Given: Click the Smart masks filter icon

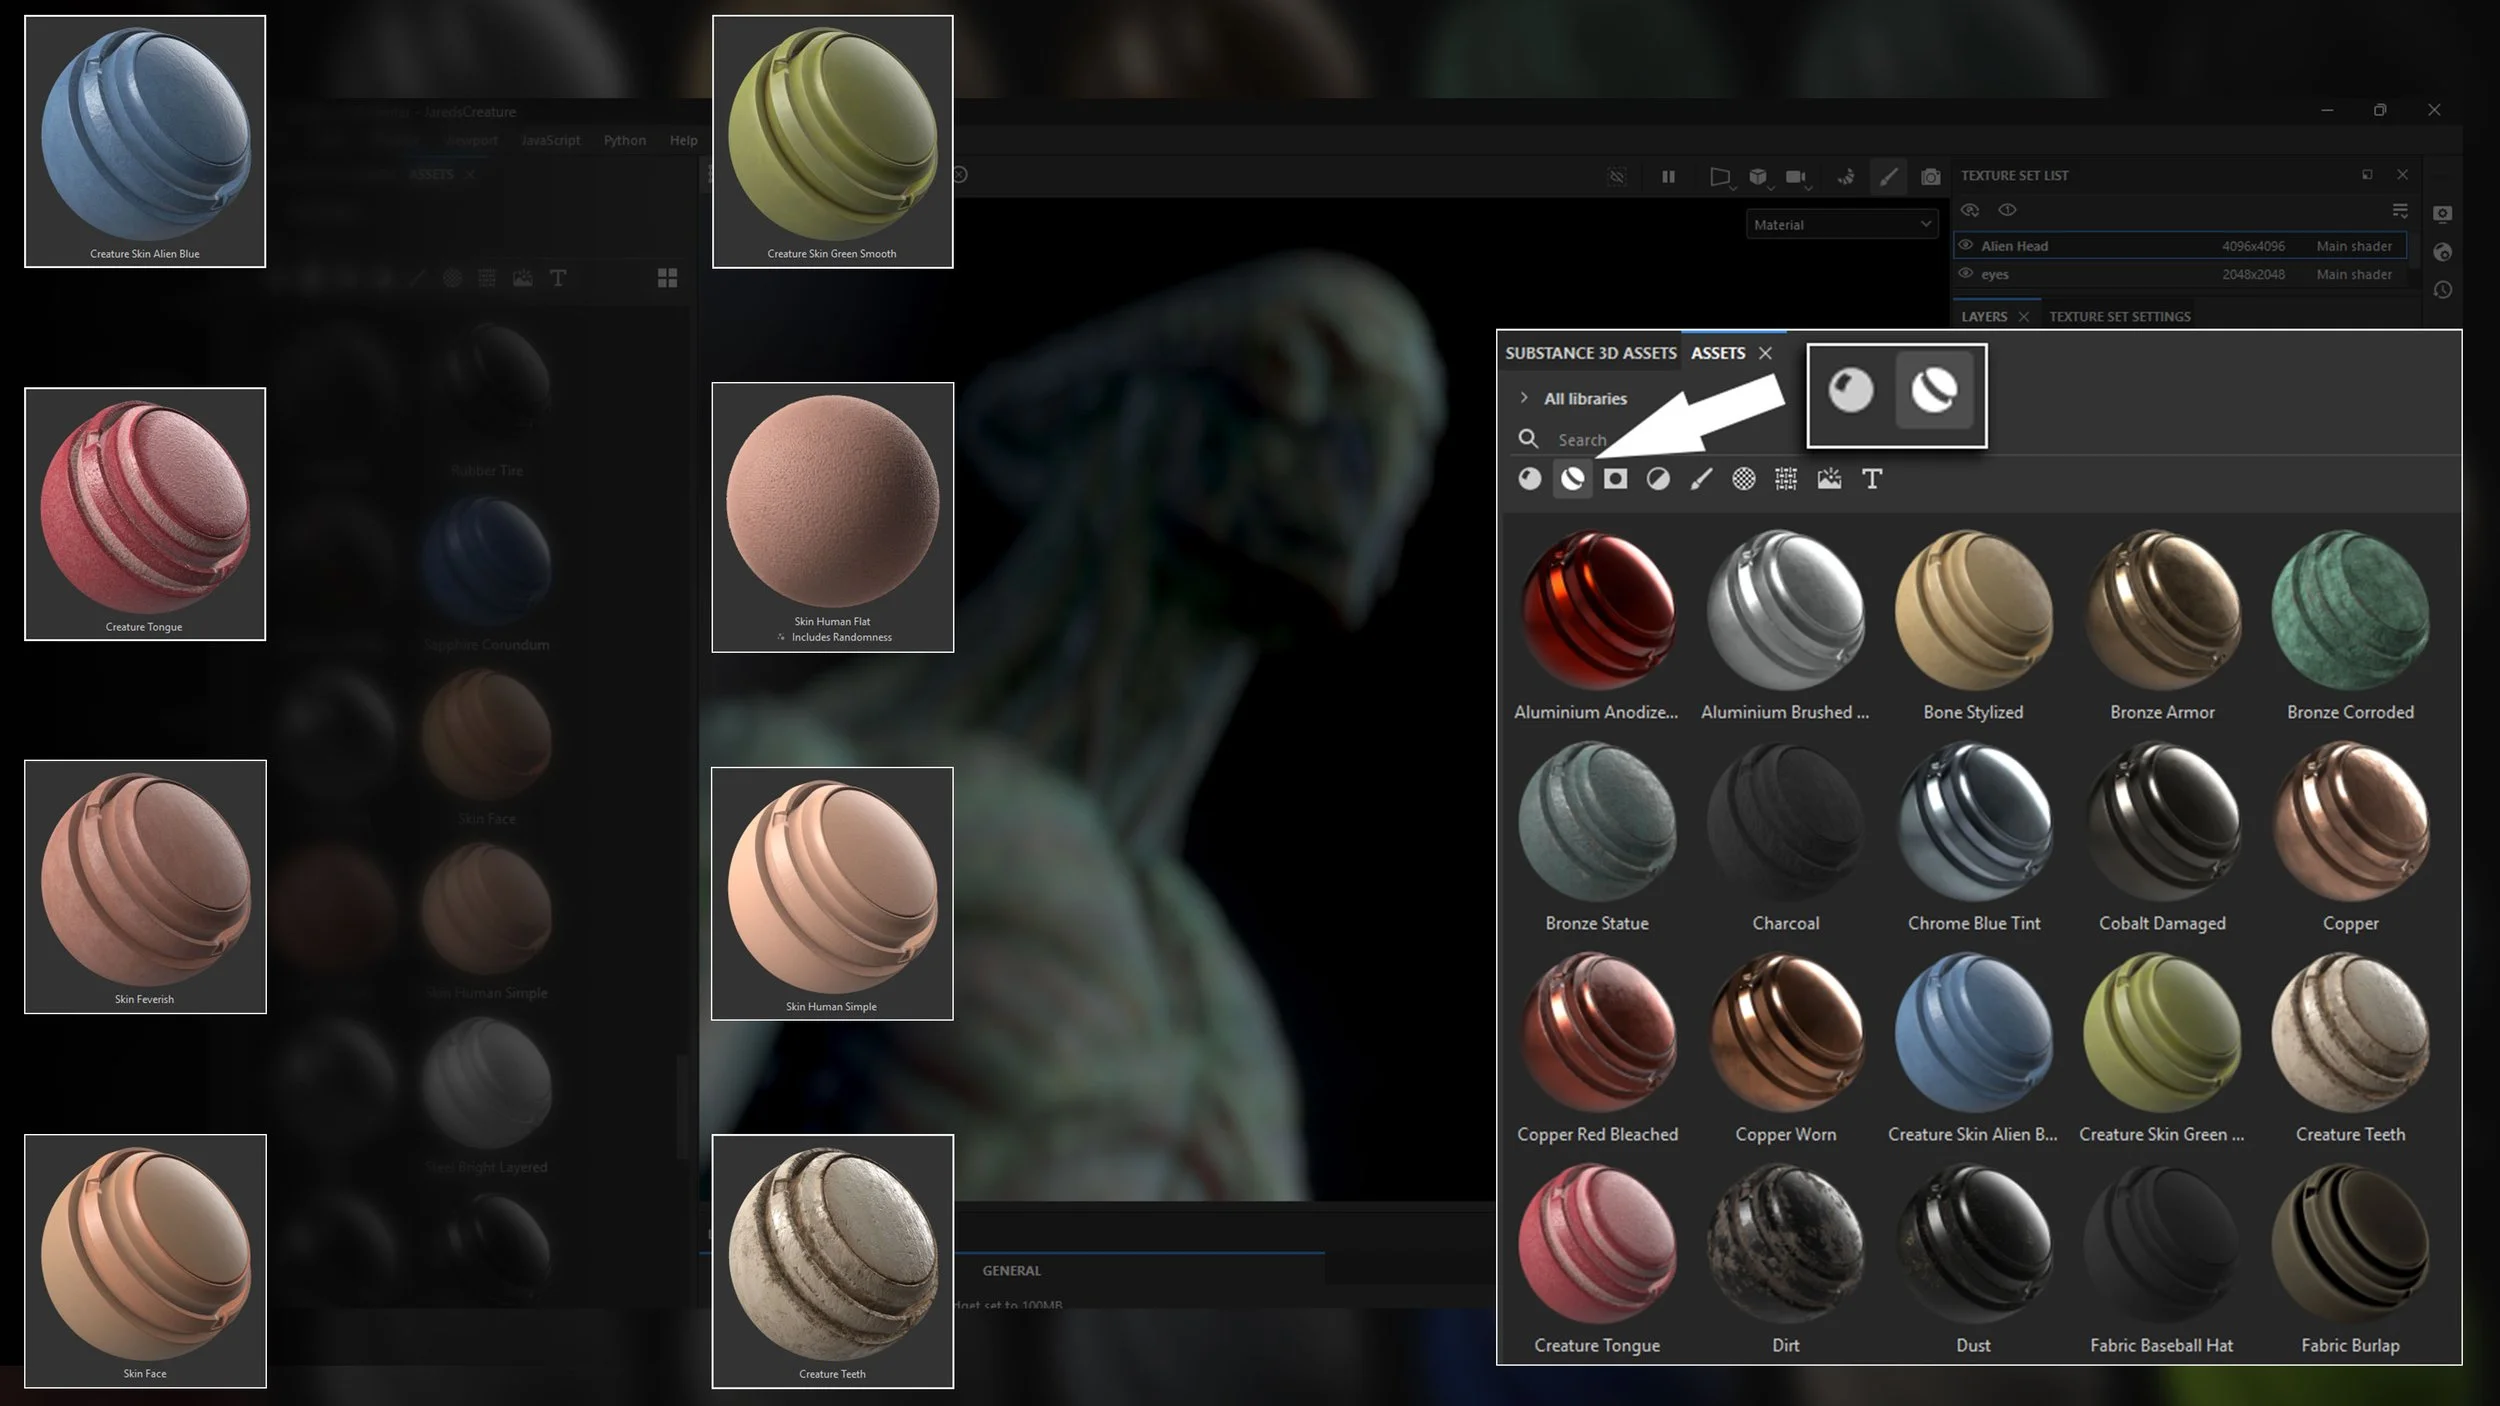Looking at the screenshot, I should pos(1615,479).
